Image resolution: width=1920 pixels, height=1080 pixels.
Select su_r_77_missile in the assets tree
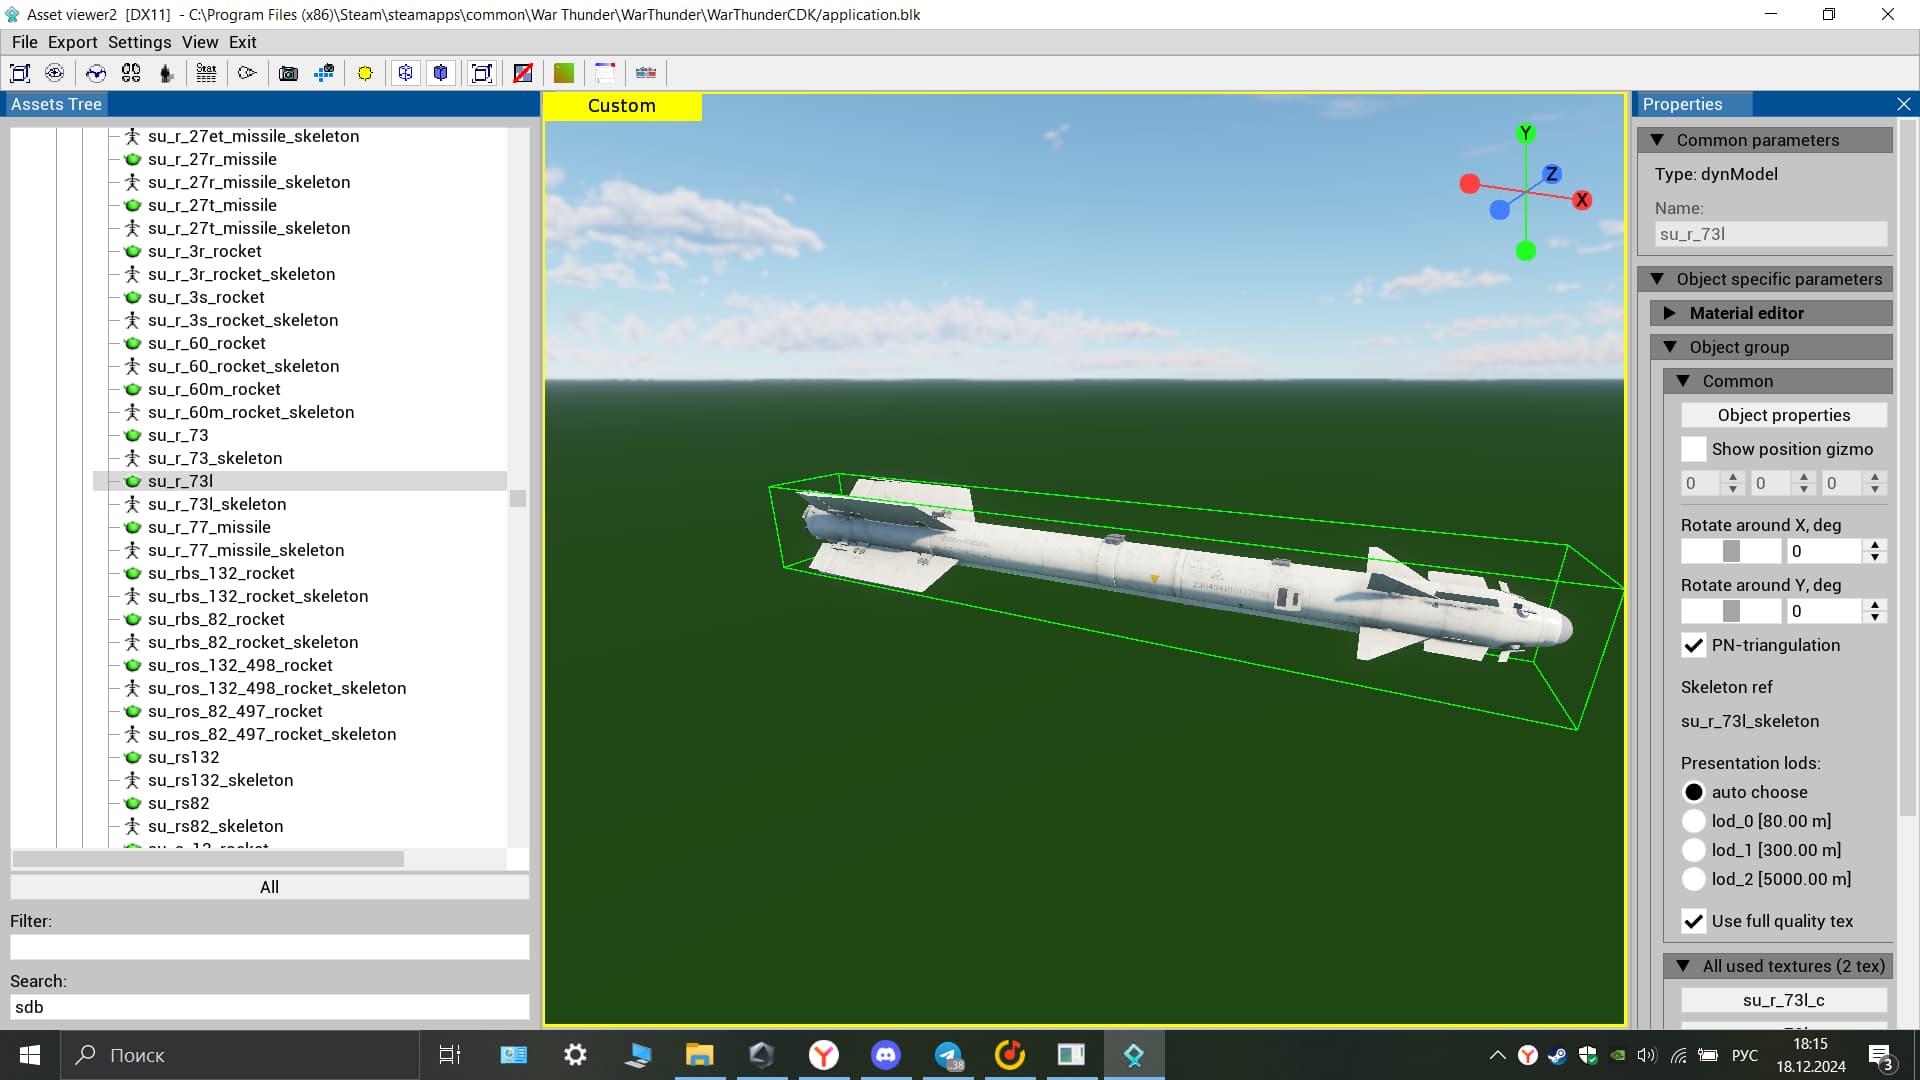pyautogui.click(x=209, y=527)
